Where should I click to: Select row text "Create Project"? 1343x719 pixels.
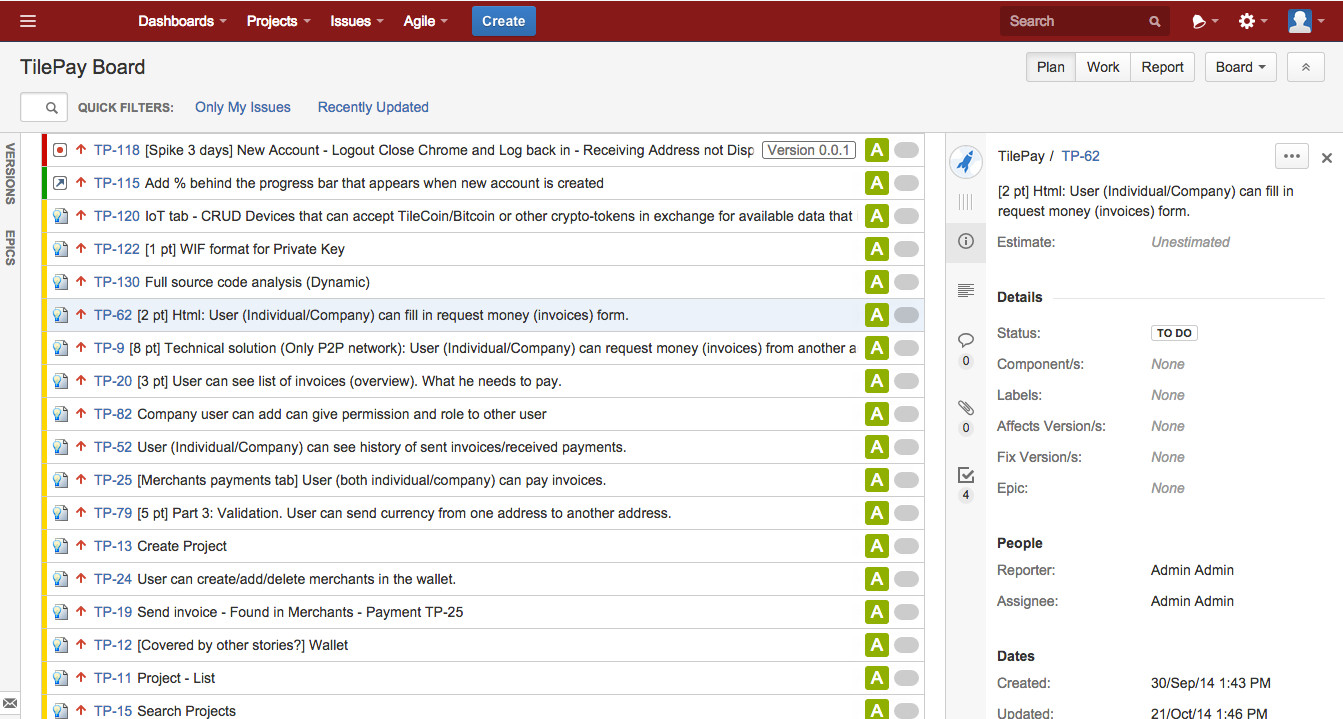(x=182, y=546)
